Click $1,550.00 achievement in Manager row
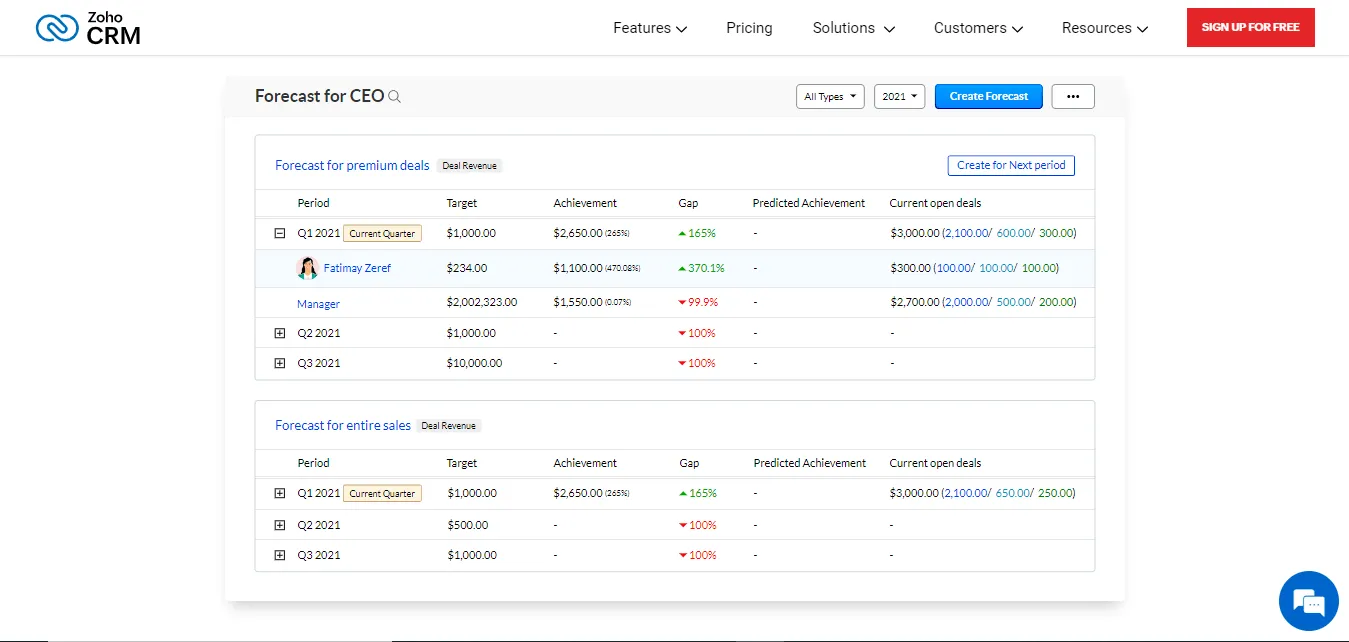The height and width of the screenshot is (642, 1349). click(x=578, y=302)
